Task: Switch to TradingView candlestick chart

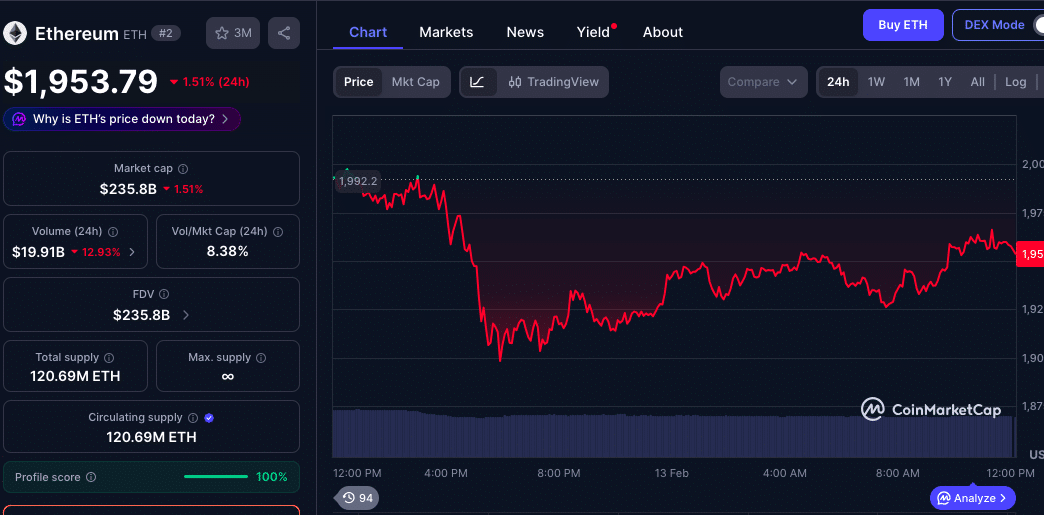Action: tap(553, 82)
